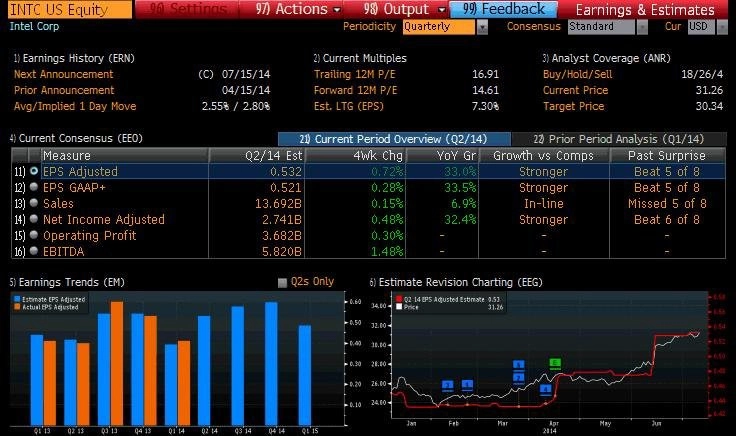Click the Target Price value 30.34
The width and height of the screenshot is (736, 436).
[x=709, y=106]
